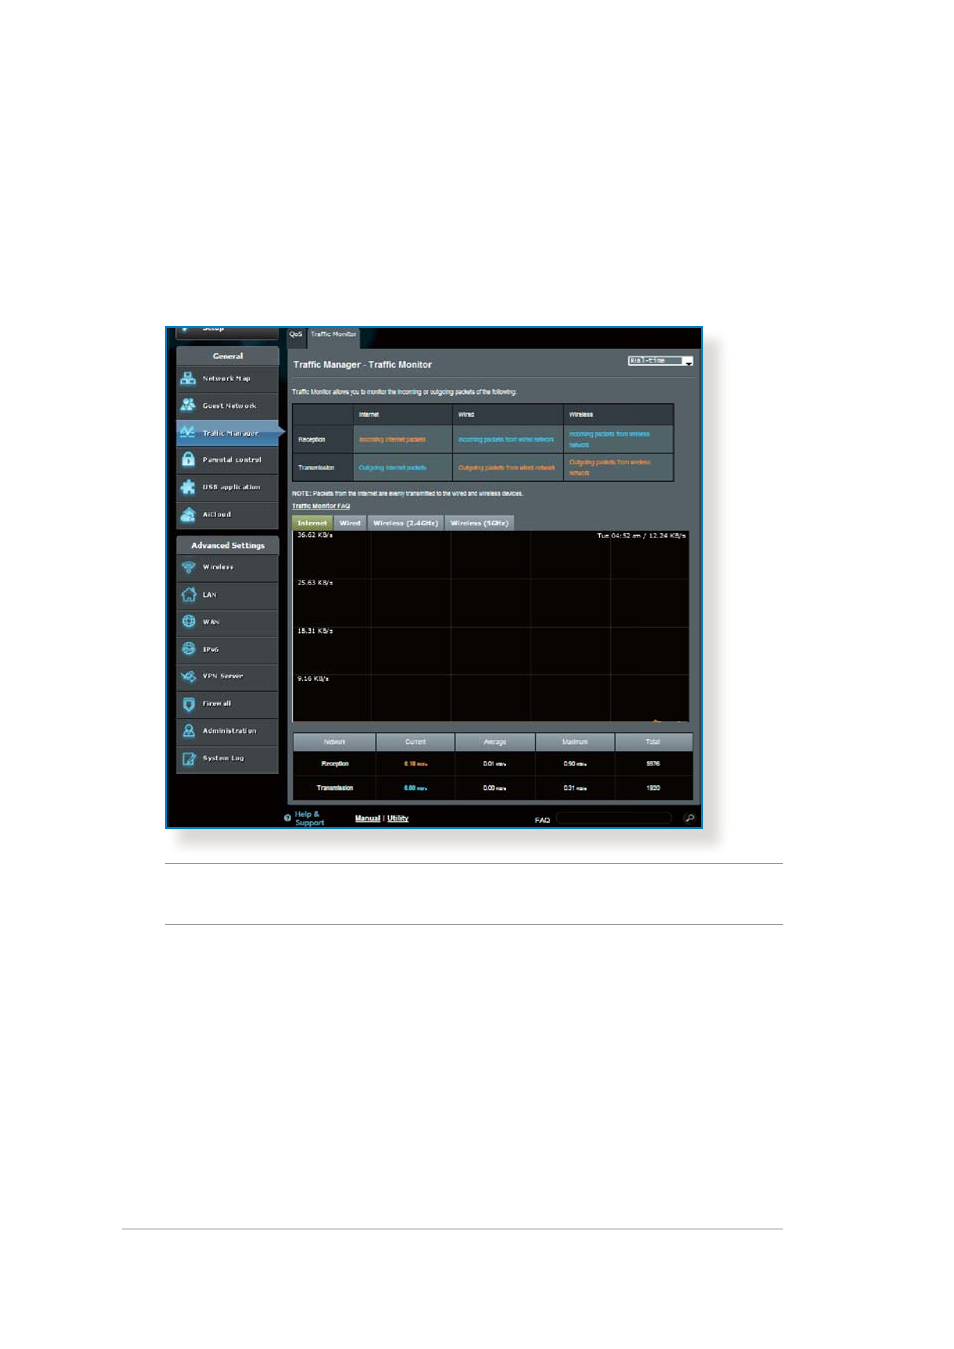Click the Help & Support question icon

click(288, 818)
